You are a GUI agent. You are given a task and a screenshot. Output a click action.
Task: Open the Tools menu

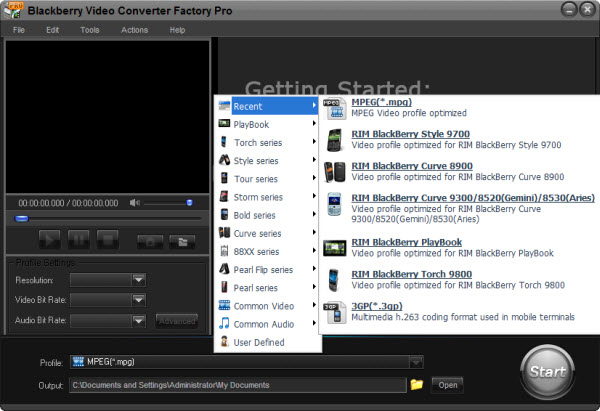point(90,30)
